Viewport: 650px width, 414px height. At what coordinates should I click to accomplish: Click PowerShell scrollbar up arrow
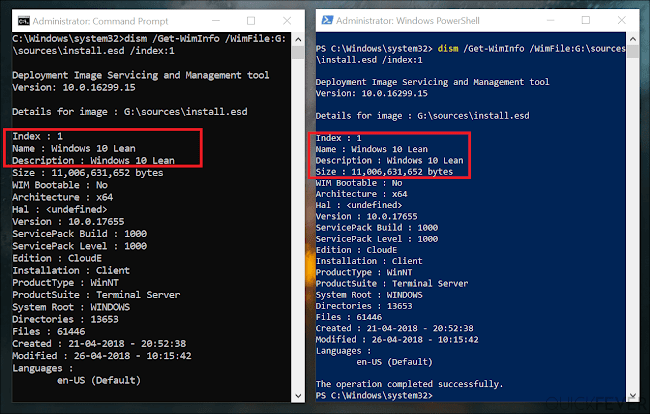tap(633, 39)
